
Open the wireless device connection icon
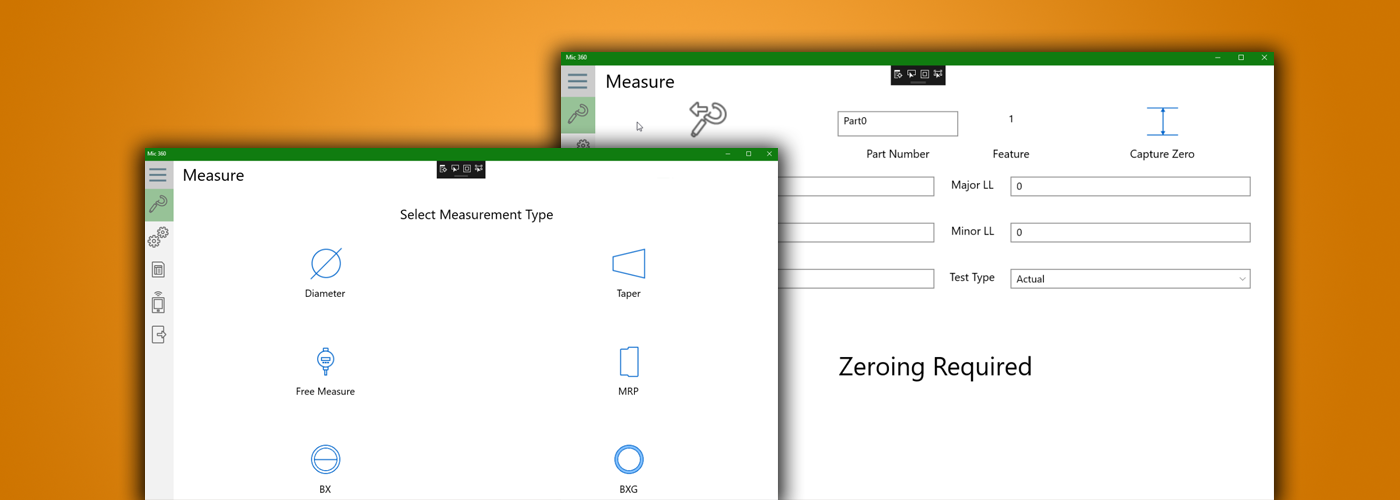click(158, 302)
